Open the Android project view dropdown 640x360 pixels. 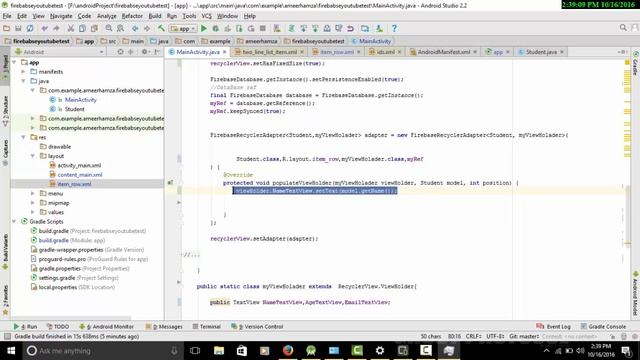(59, 52)
